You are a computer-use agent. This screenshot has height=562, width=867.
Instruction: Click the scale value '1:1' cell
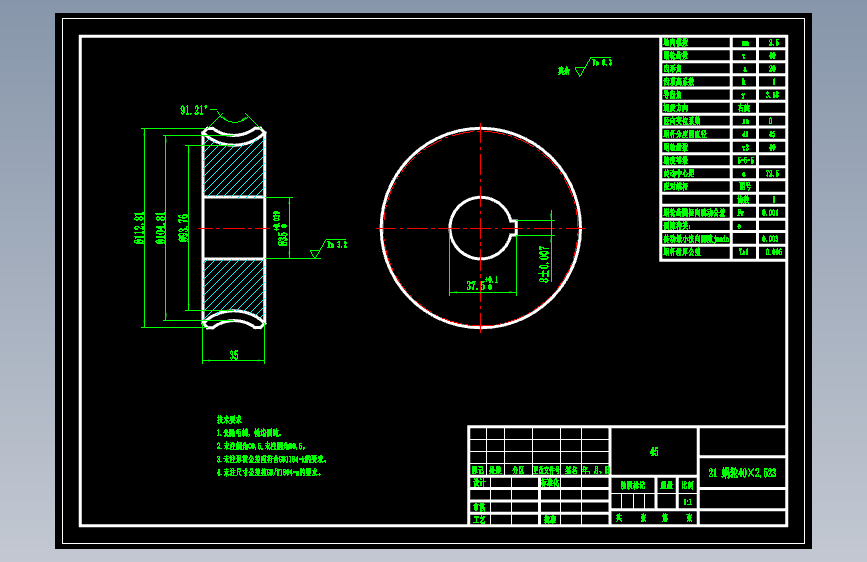click(x=688, y=502)
